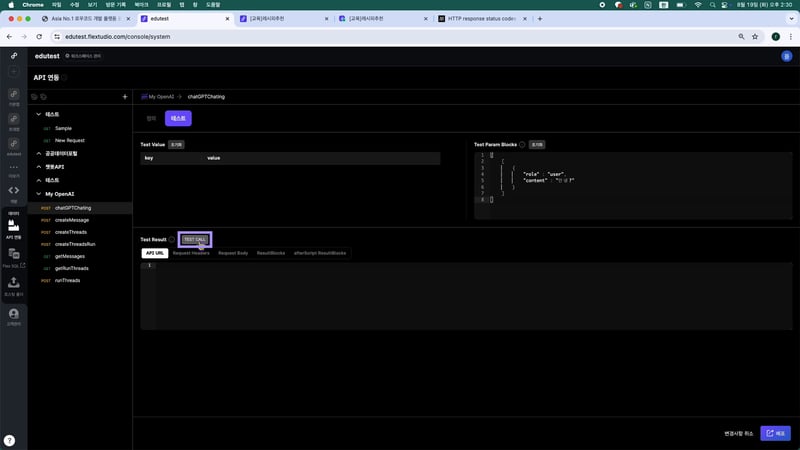Viewport: 800px width, 450px height.
Task: Click the plus icon to add API
Action: click(x=124, y=97)
